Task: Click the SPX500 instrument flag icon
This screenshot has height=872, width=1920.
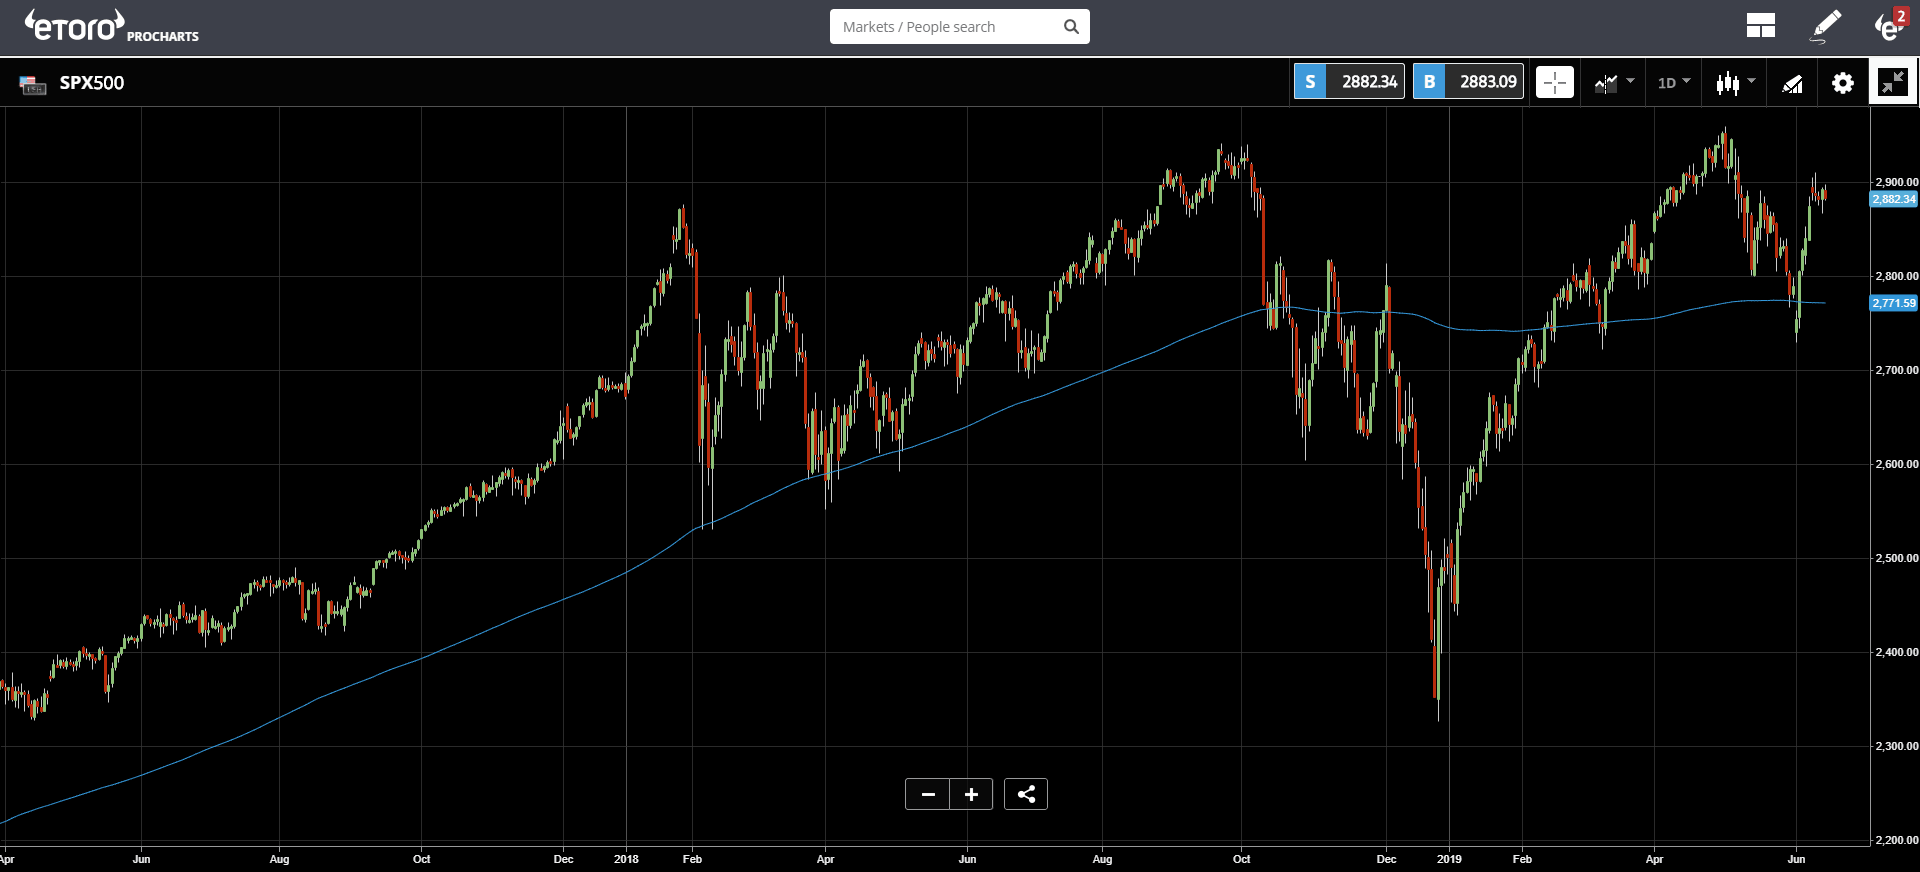Action: click(x=33, y=84)
